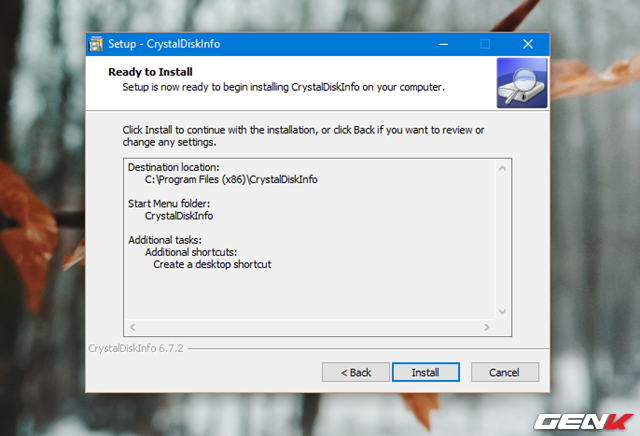Click the summary box scroll up arrow
Viewport: 640px width, 436px height.
pyautogui.click(x=502, y=168)
